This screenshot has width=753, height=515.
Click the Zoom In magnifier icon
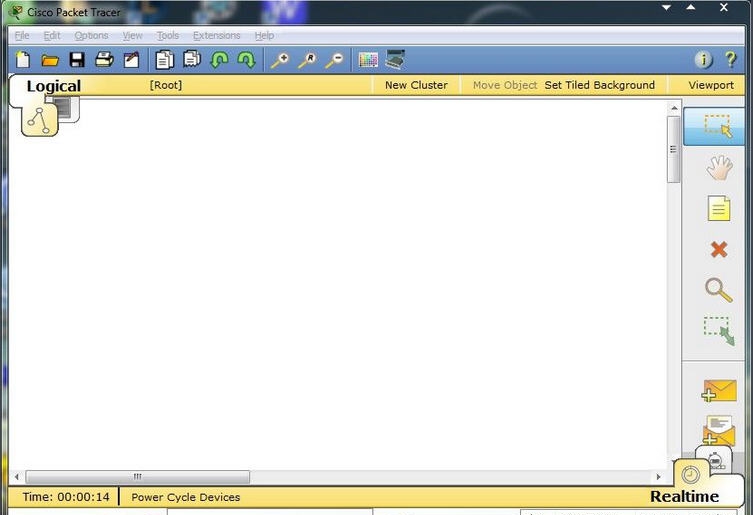[x=280, y=60]
